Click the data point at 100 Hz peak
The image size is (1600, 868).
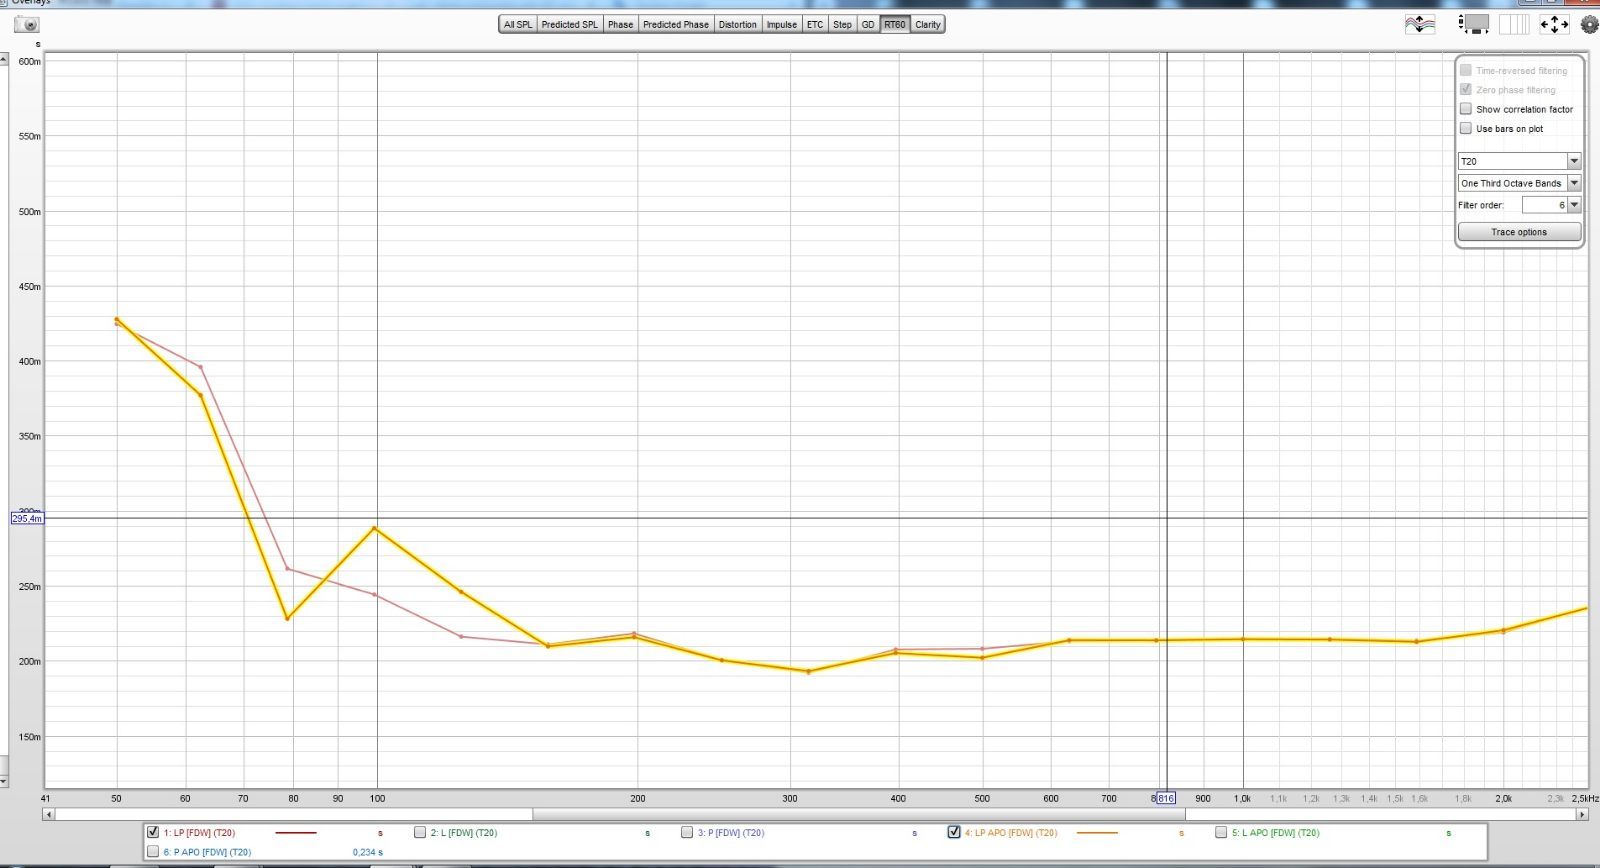375,528
